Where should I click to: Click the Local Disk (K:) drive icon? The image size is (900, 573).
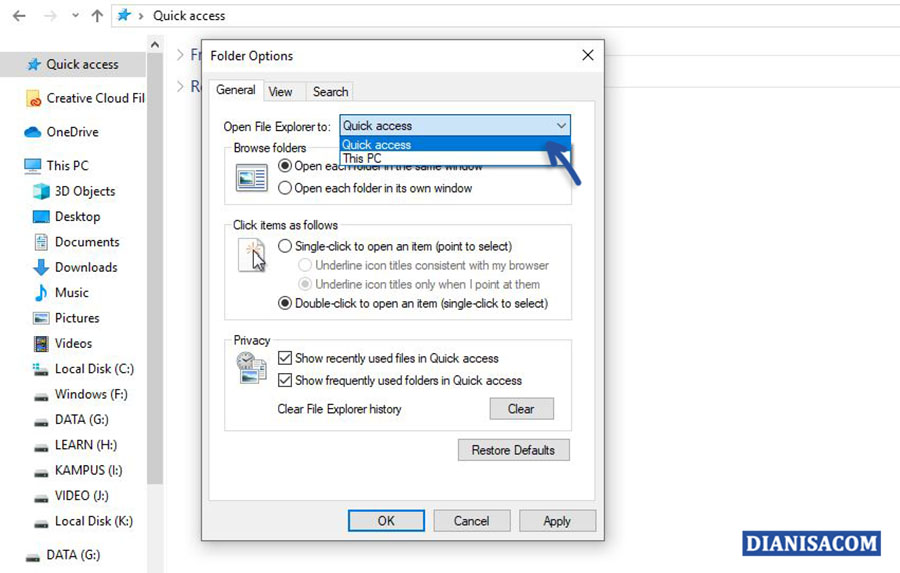click(41, 522)
